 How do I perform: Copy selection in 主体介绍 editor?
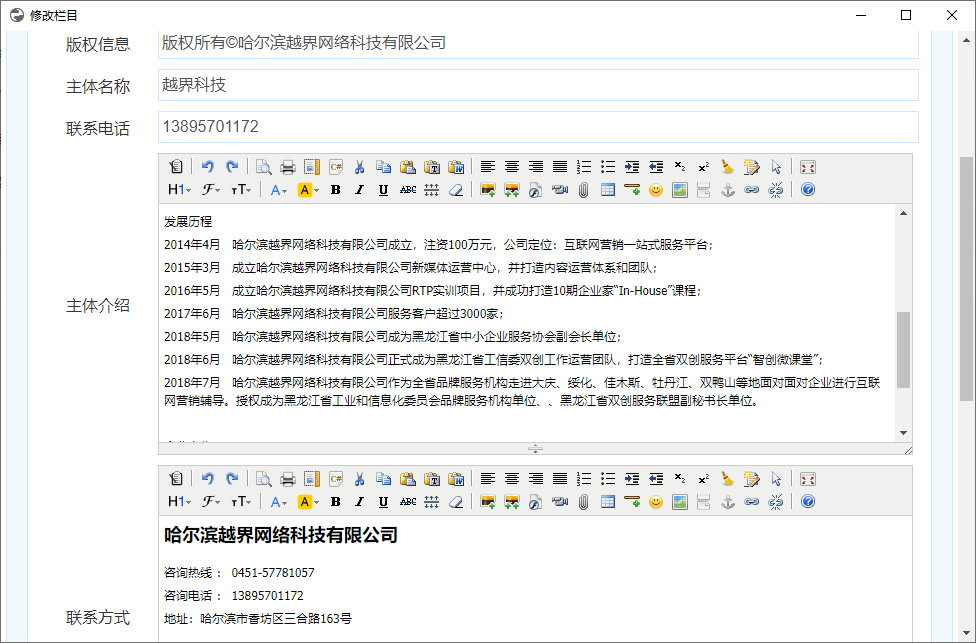click(384, 167)
